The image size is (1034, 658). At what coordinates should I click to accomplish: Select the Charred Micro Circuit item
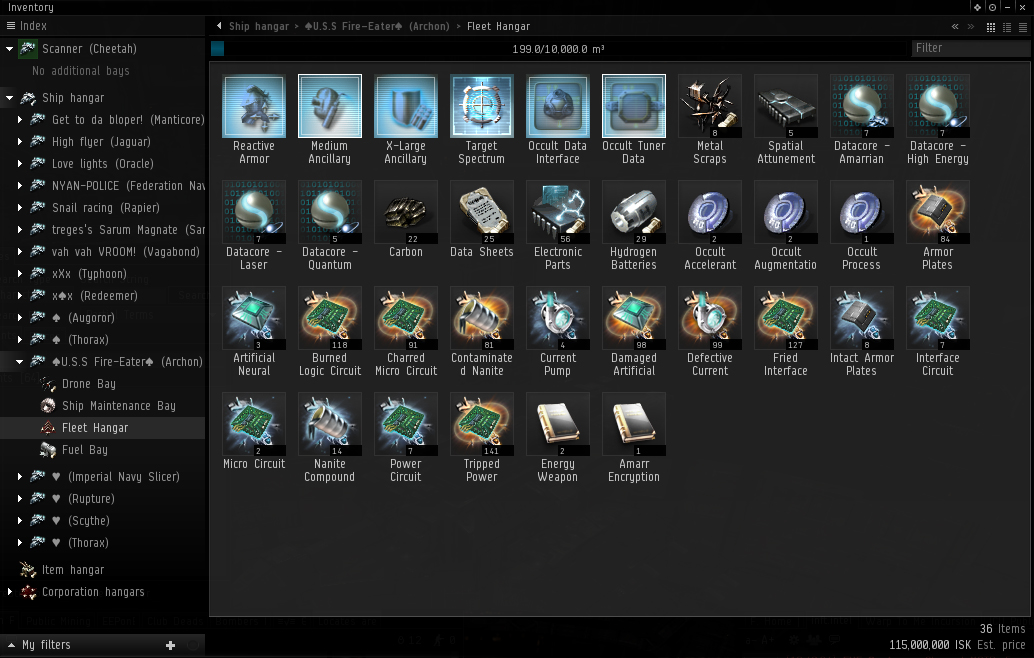click(x=406, y=318)
